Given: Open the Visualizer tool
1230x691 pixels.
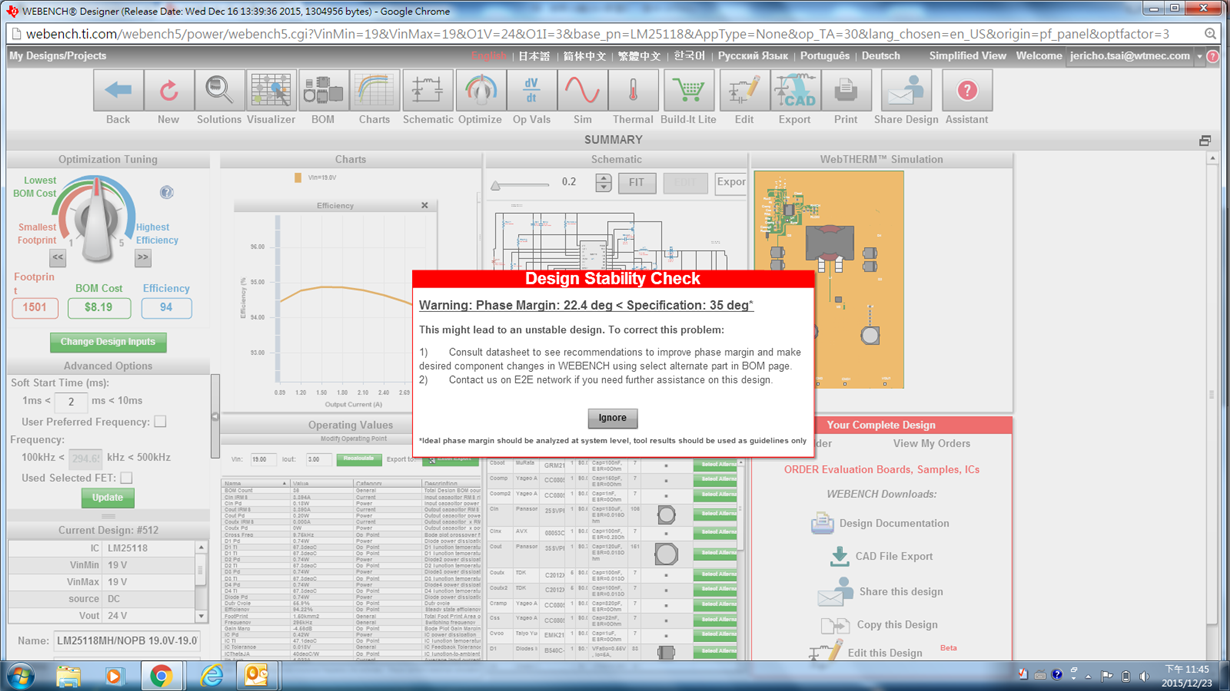Looking at the screenshot, I should pos(271,91).
